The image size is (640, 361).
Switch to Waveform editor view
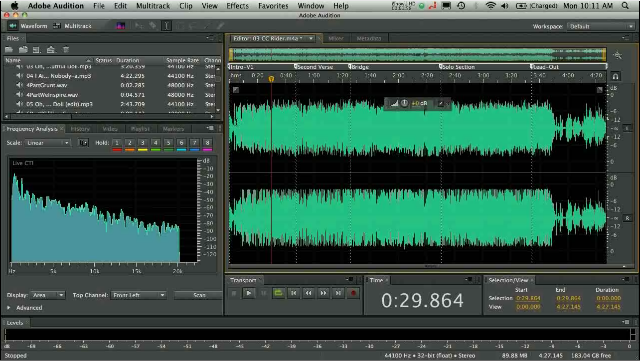click(x=29, y=26)
